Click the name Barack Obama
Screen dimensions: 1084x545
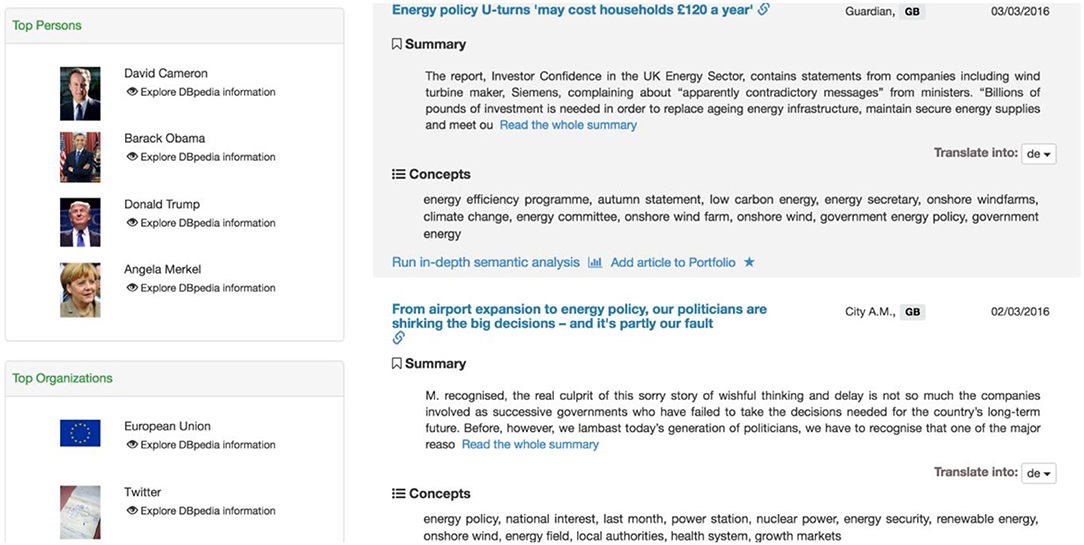165,138
